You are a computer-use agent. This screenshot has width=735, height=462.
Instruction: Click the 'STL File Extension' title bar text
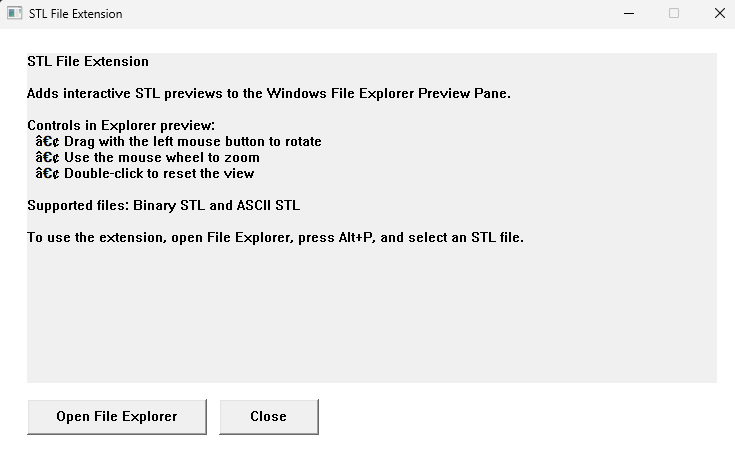point(75,14)
